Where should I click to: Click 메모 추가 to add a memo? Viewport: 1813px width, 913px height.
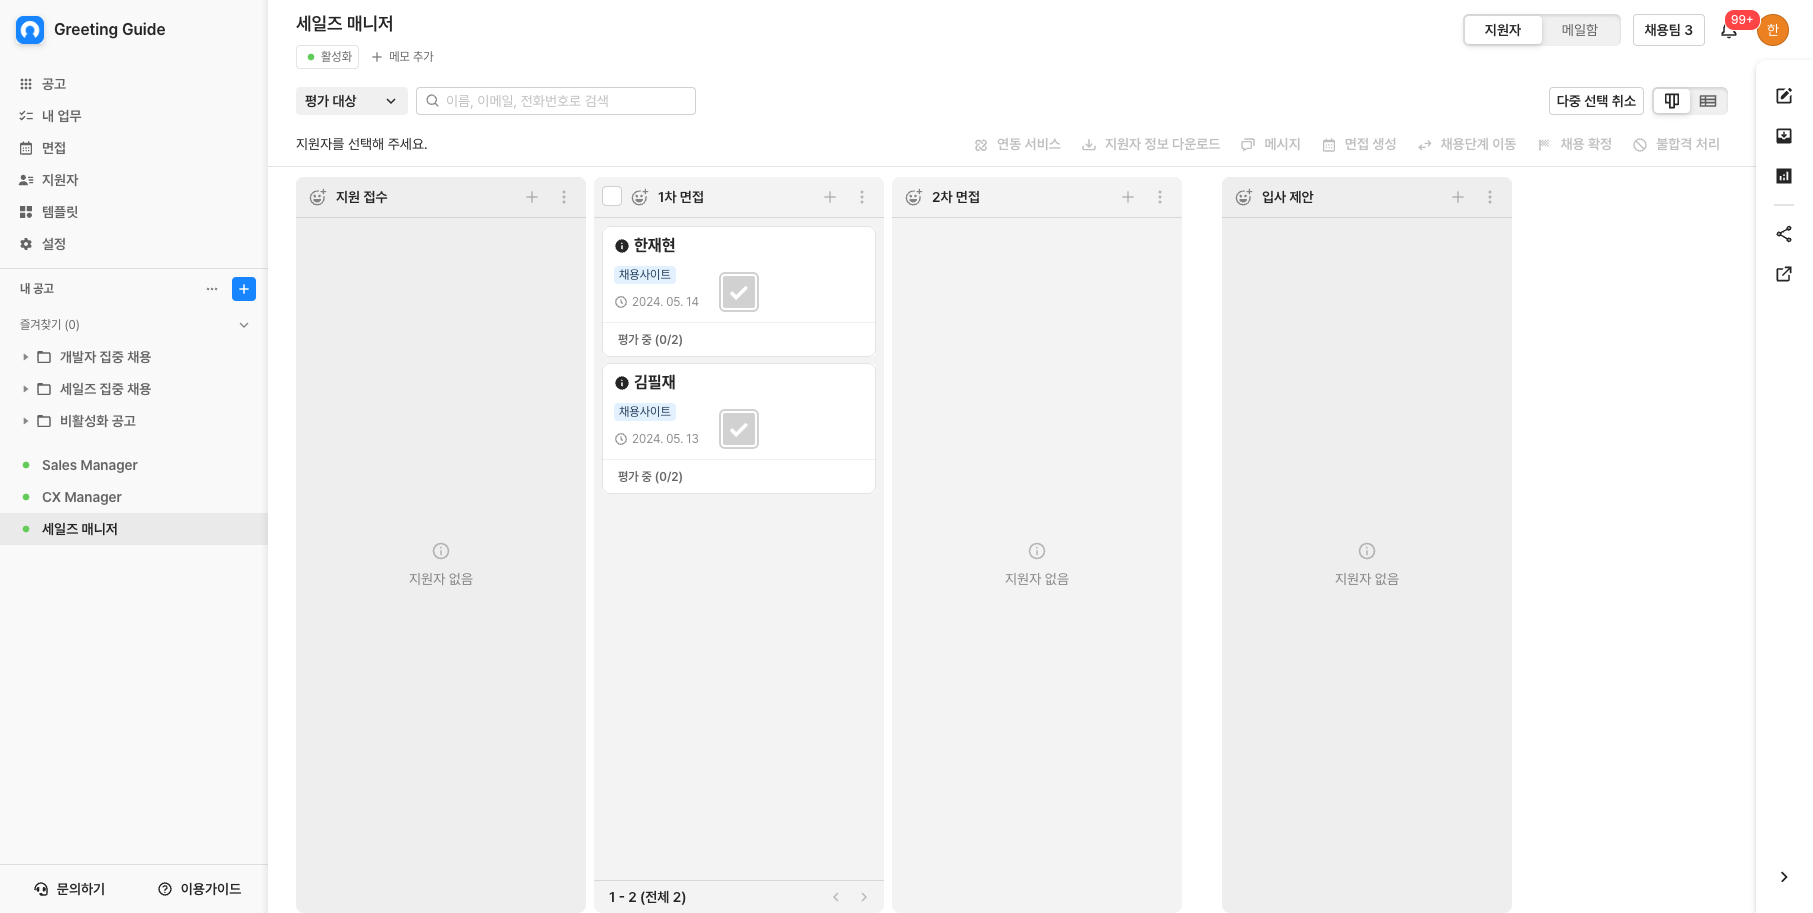(x=402, y=57)
